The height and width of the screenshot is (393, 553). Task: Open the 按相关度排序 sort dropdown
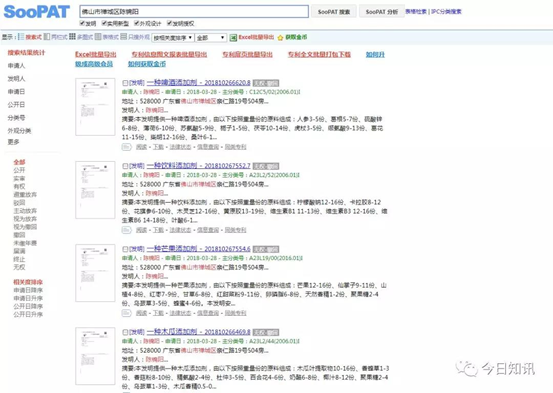[x=173, y=37]
